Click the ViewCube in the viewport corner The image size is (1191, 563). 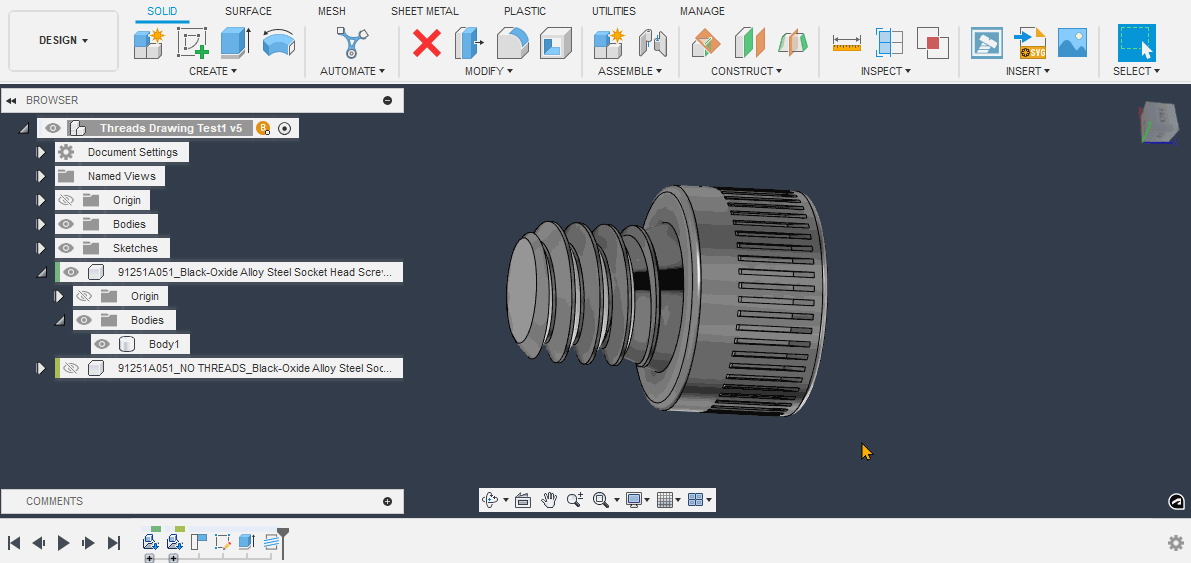tap(1159, 124)
